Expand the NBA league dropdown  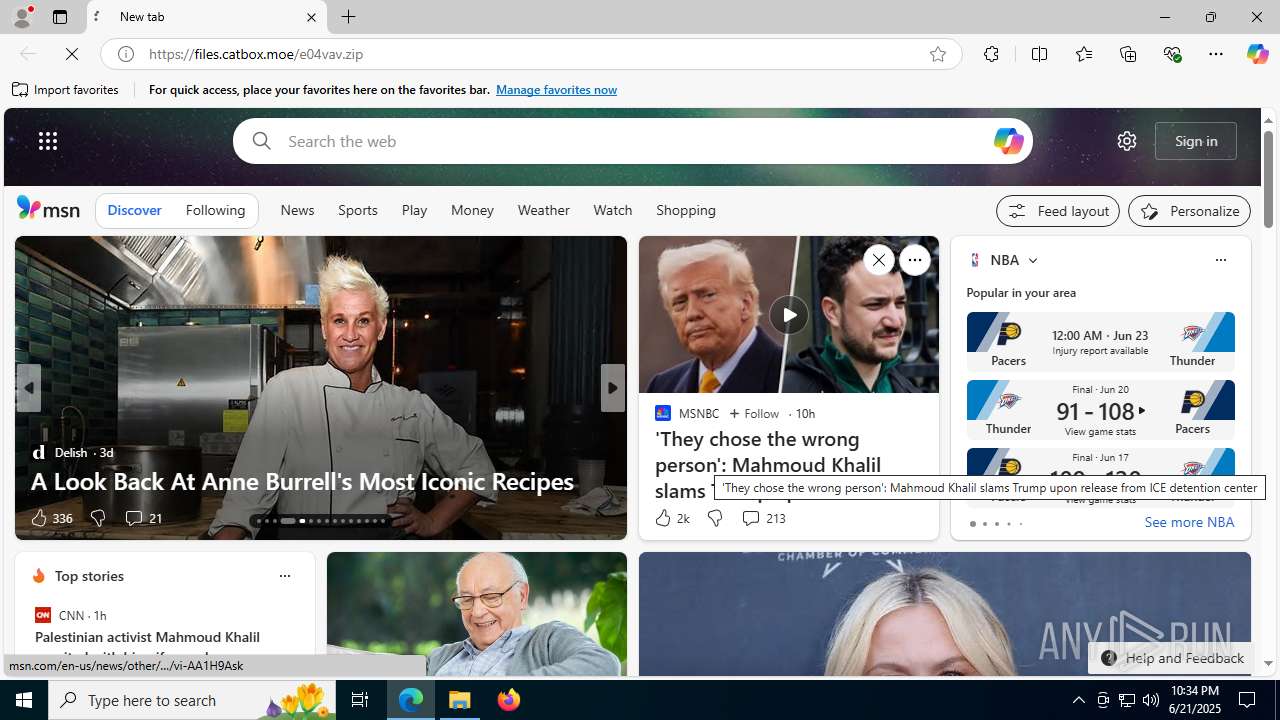pos(1032,260)
